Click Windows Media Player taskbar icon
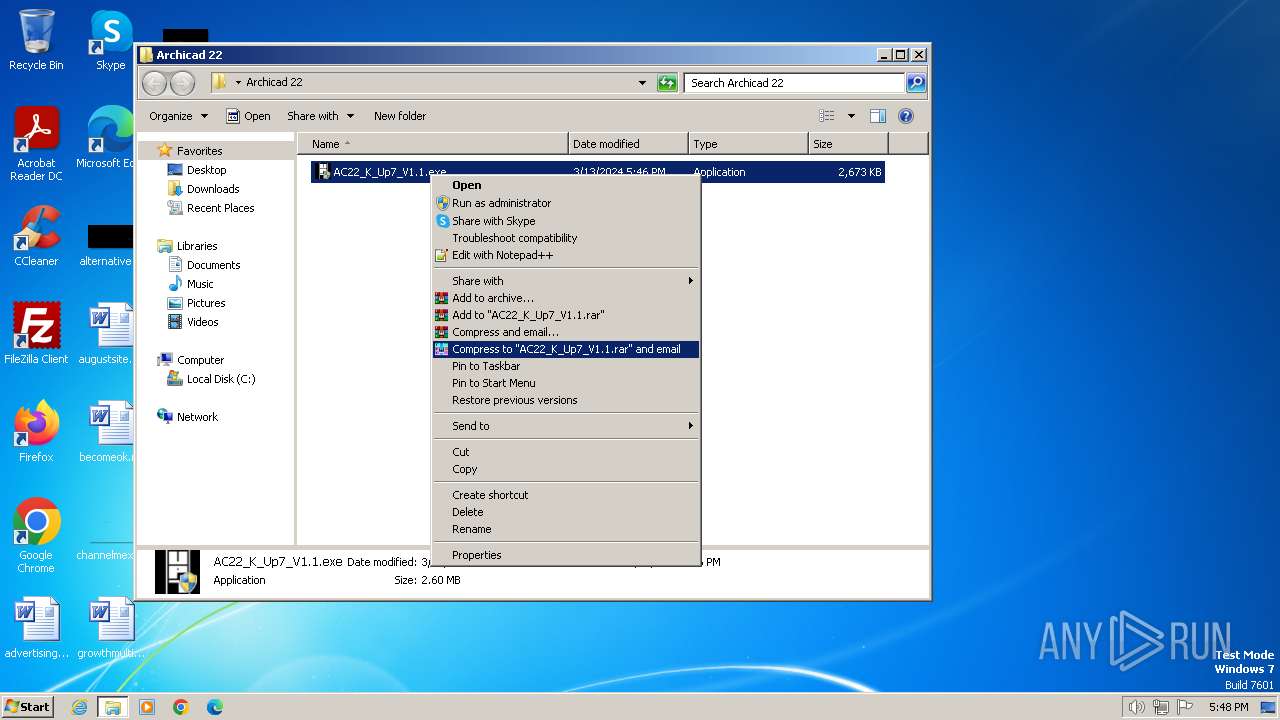 point(147,707)
